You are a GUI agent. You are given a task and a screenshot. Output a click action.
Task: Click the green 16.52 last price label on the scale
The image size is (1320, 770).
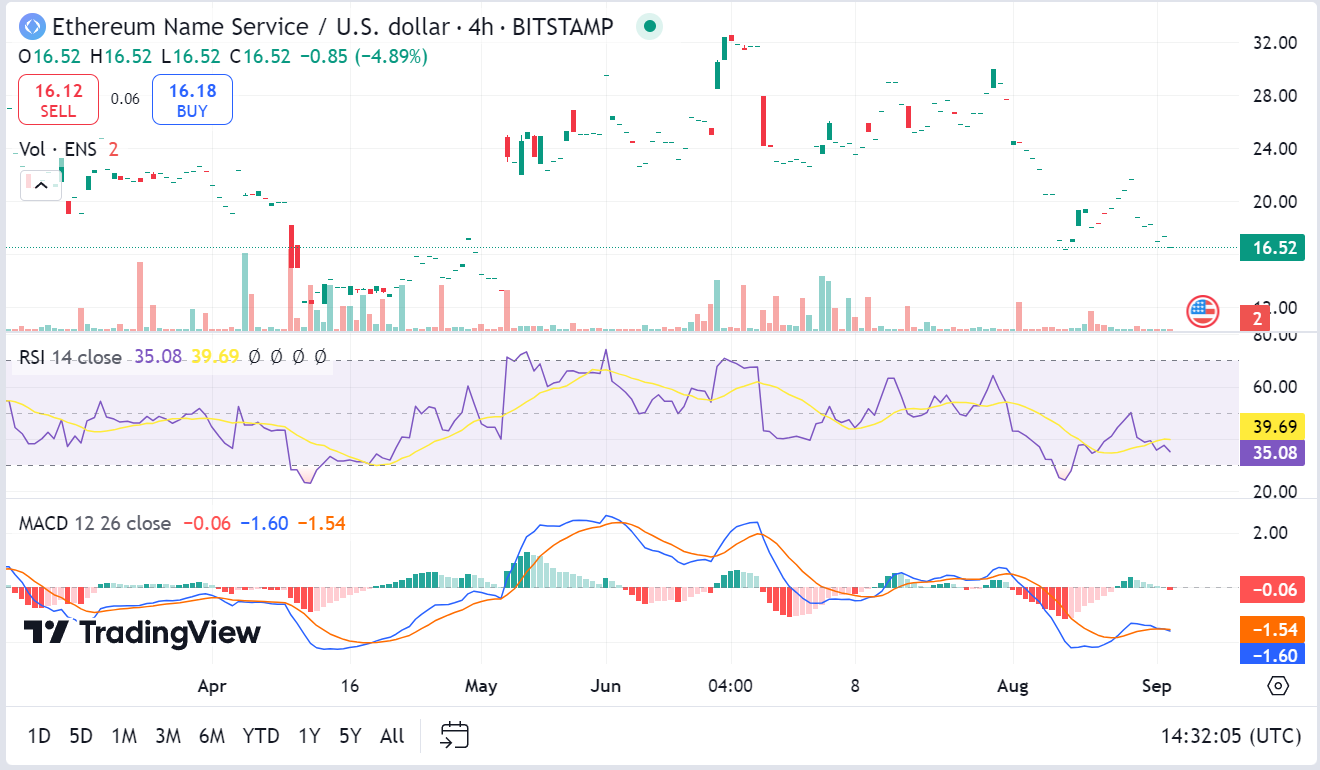pyautogui.click(x=1272, y=245)
